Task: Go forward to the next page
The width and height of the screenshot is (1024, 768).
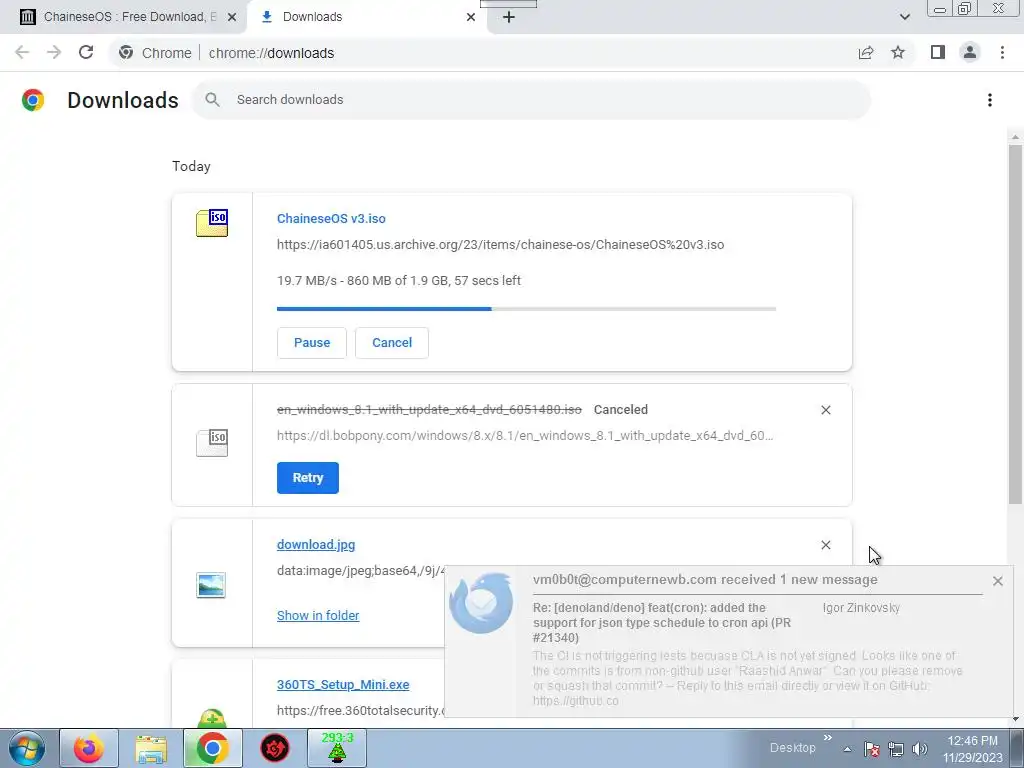Action: (54, 53)
